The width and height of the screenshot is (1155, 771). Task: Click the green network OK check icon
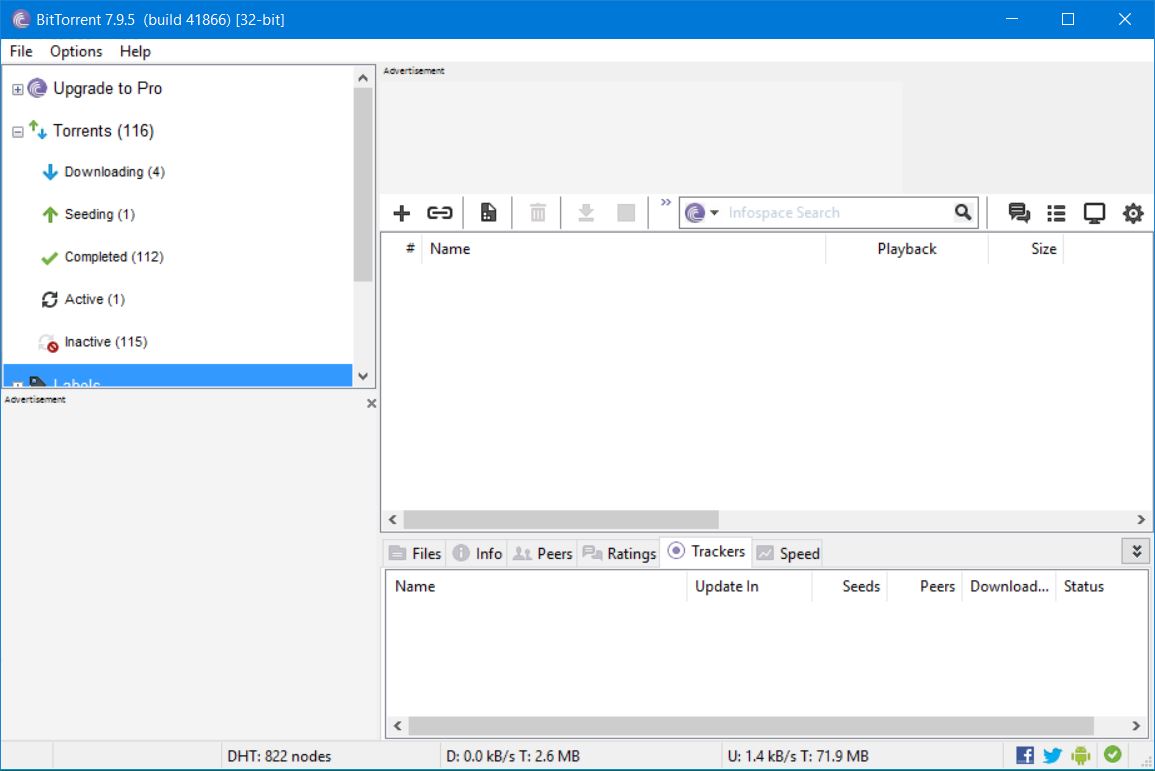[x=1112, y=755]
